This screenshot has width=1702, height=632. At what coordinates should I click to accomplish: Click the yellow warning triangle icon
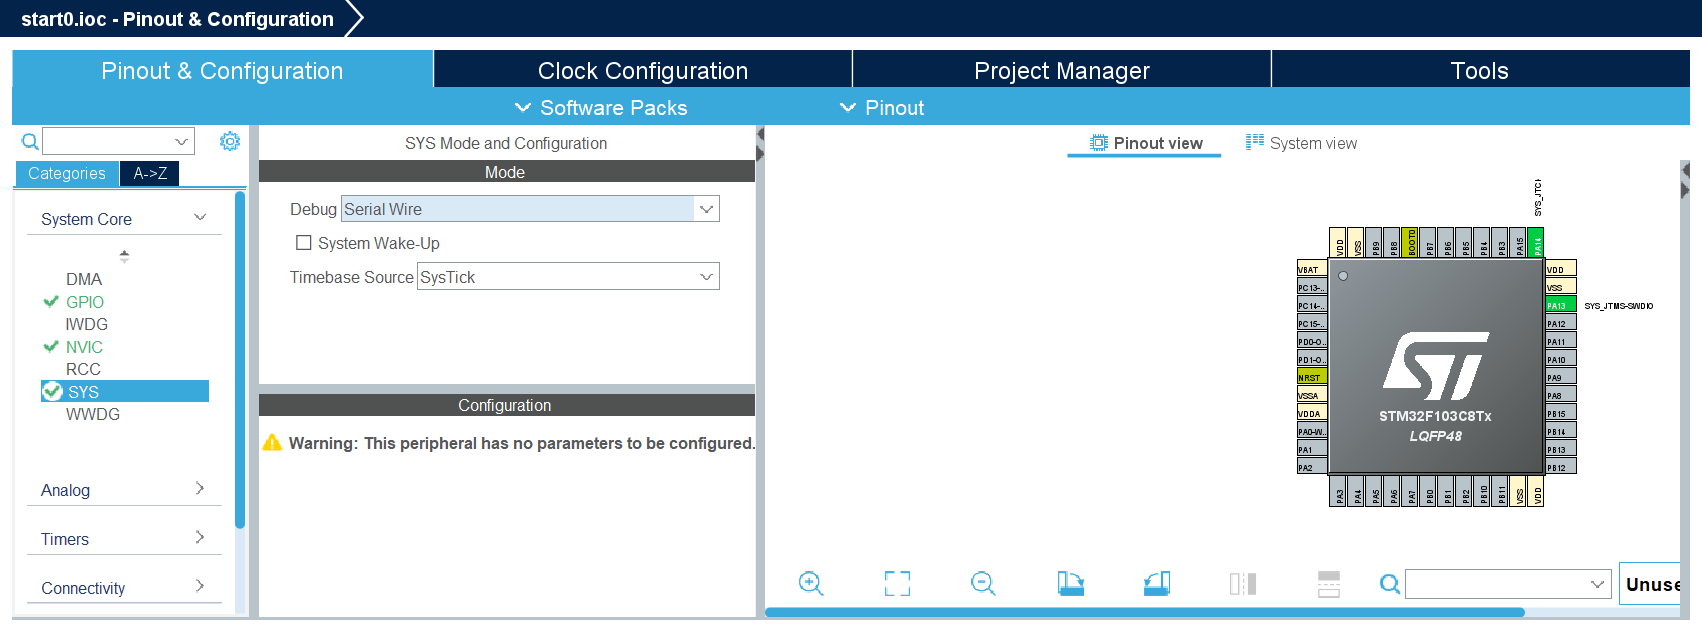[272, 442]
